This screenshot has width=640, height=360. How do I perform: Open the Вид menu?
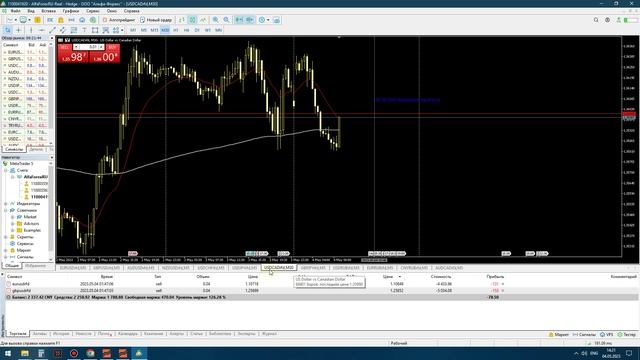31,11
